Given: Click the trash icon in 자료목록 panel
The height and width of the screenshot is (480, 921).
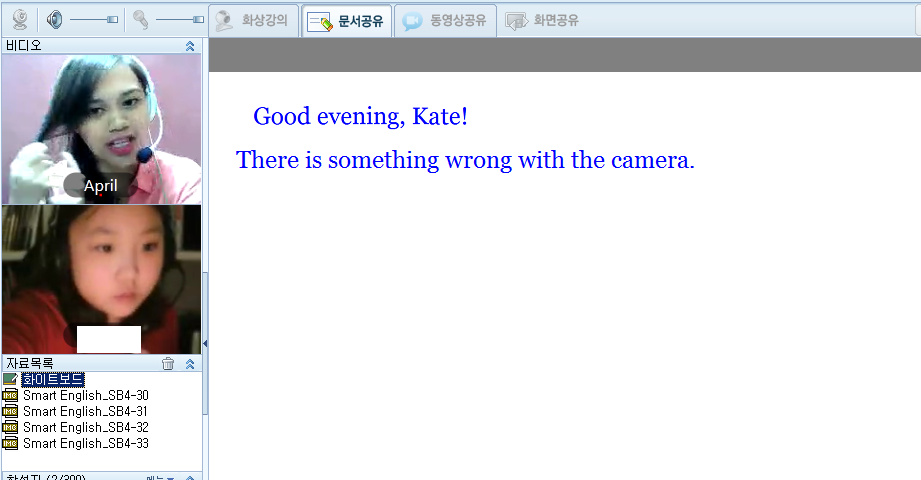Looking at the screenshot, I should 168,364.
